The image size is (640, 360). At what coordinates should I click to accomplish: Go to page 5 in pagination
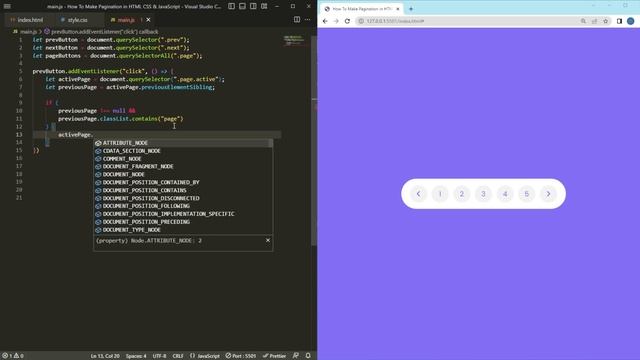click(527, 194)
